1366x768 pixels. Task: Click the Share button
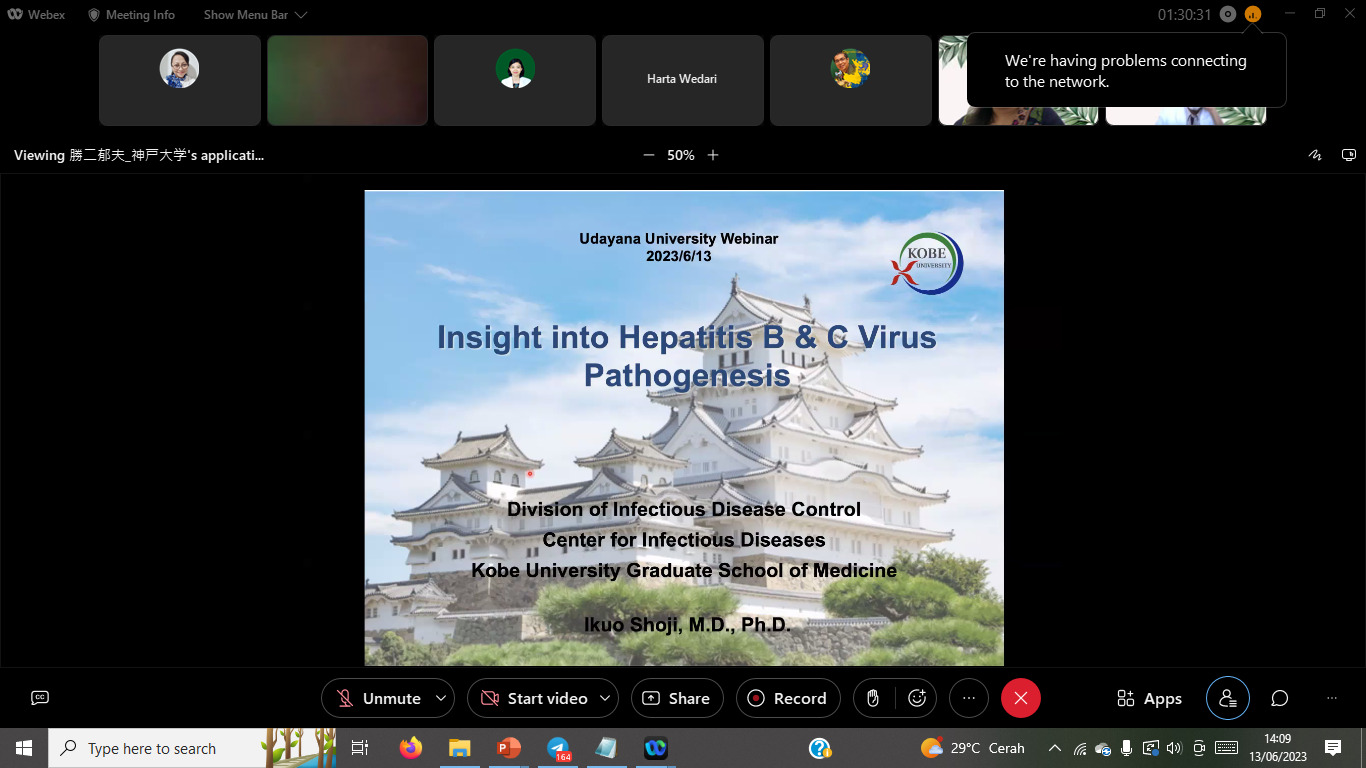677,698
